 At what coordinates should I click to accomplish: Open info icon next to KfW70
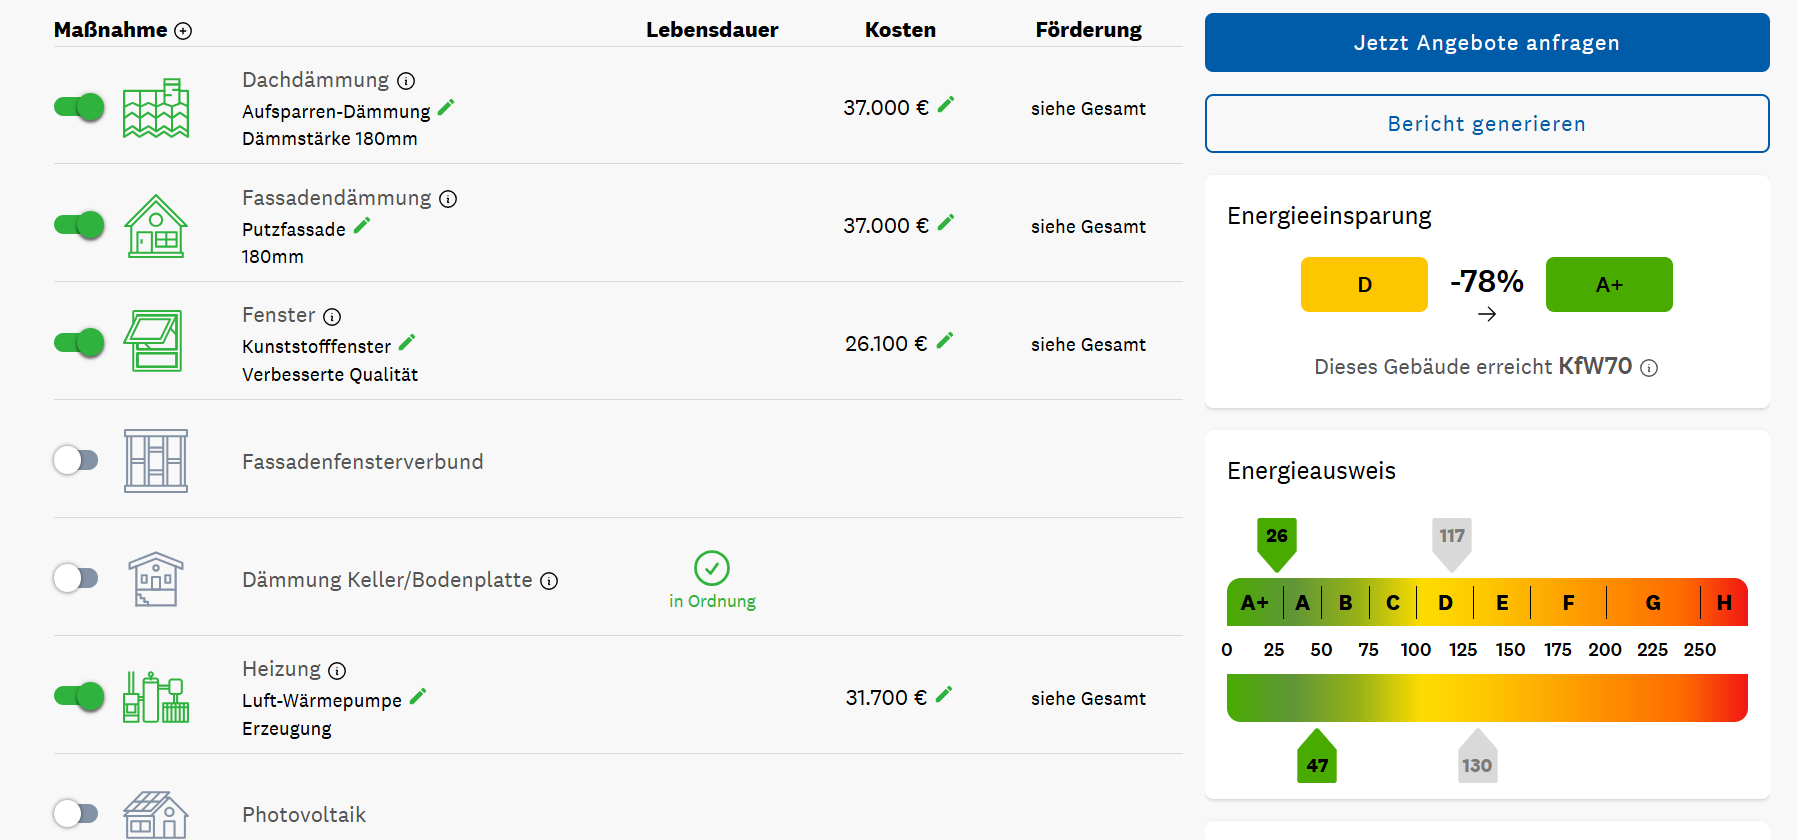[x=1650, y=368]
